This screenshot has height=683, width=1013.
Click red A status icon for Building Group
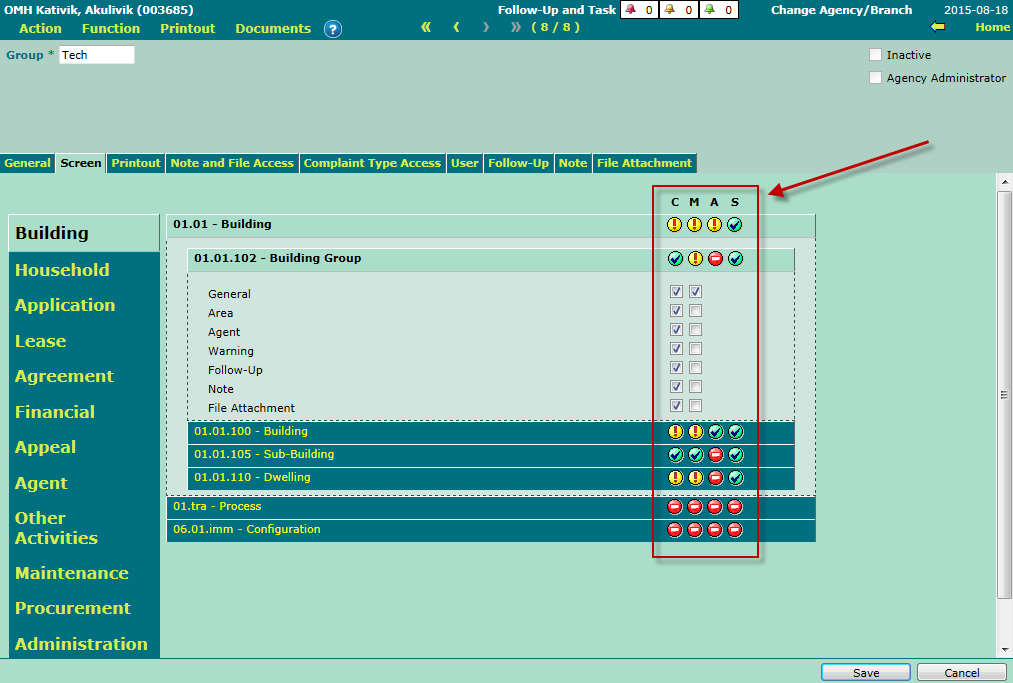point(715,259)
